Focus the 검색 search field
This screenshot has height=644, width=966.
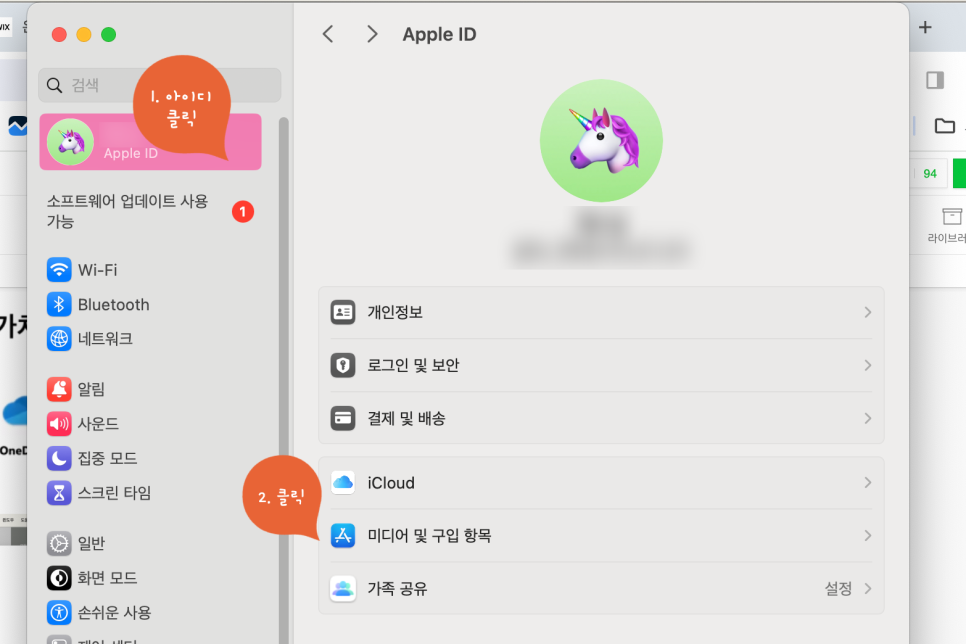point(160,85)
